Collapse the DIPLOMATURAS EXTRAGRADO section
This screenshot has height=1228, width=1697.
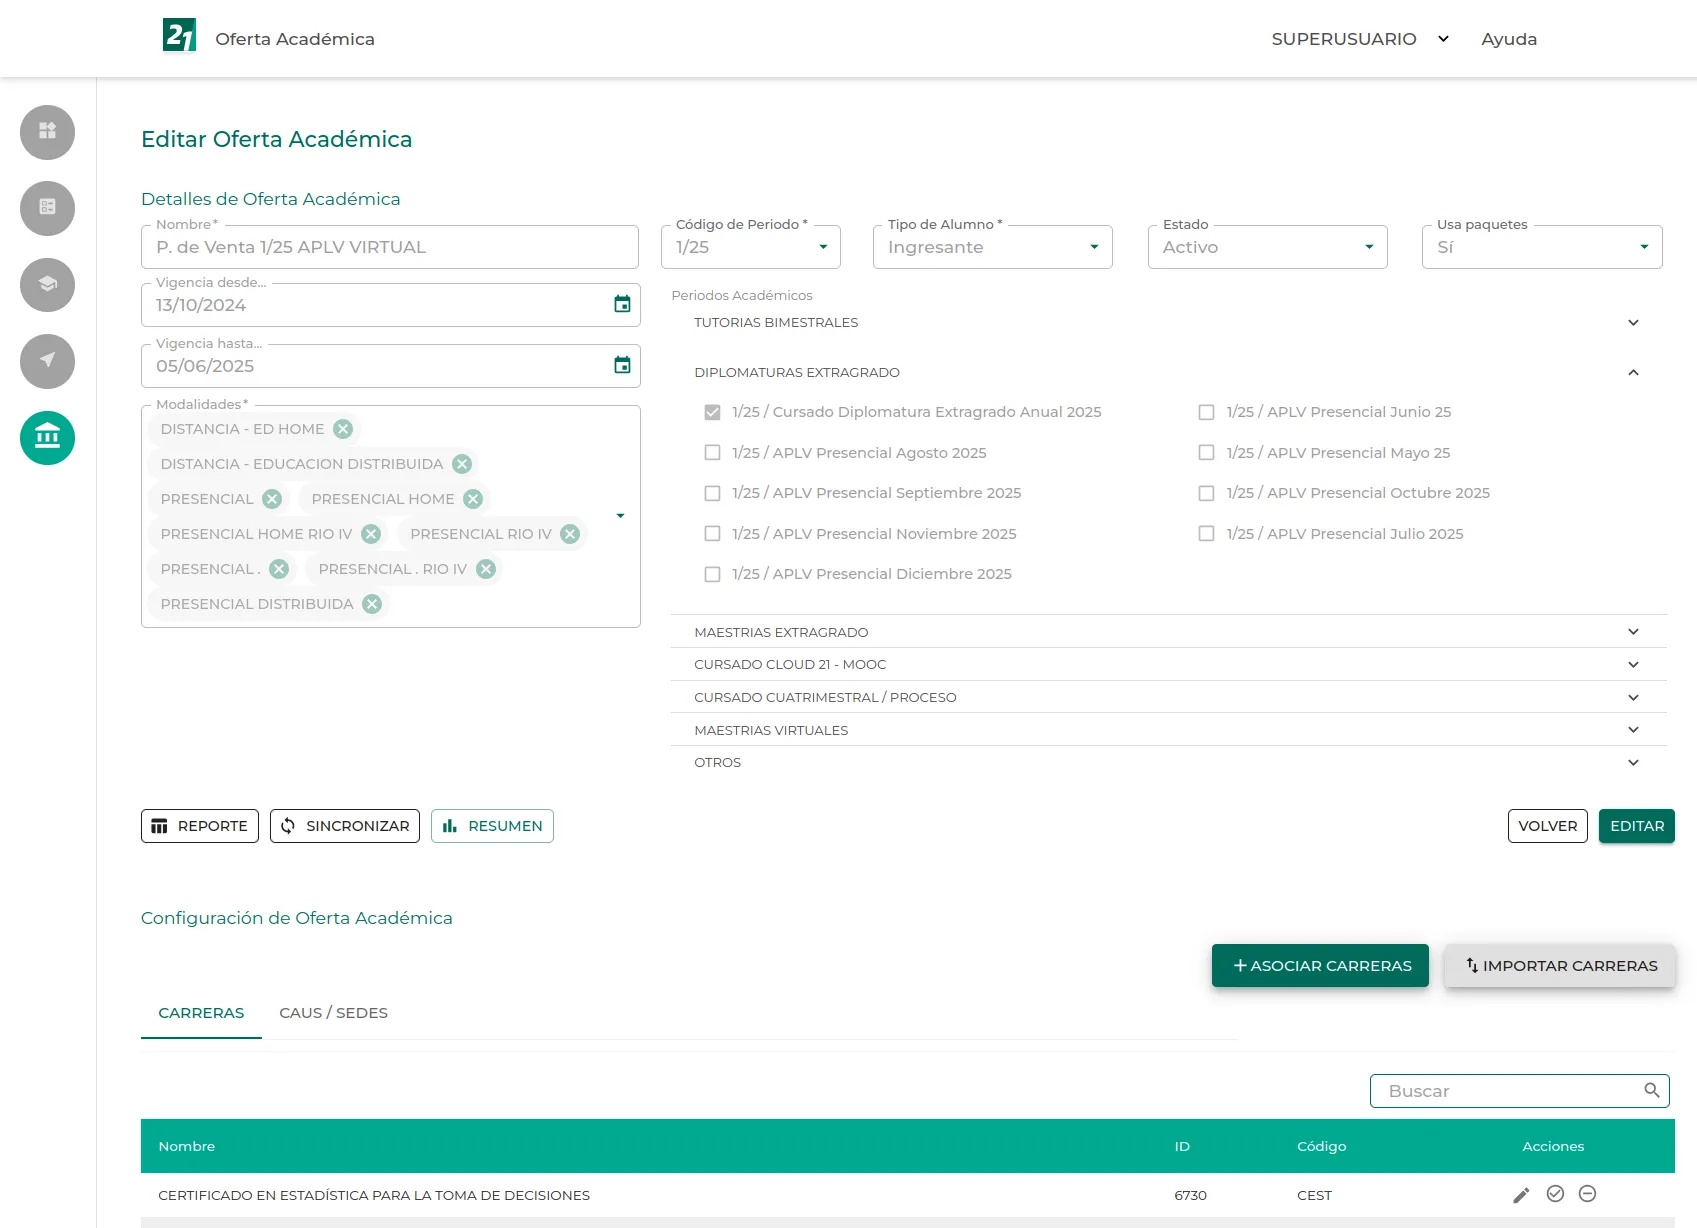[x=1633, y=371]
